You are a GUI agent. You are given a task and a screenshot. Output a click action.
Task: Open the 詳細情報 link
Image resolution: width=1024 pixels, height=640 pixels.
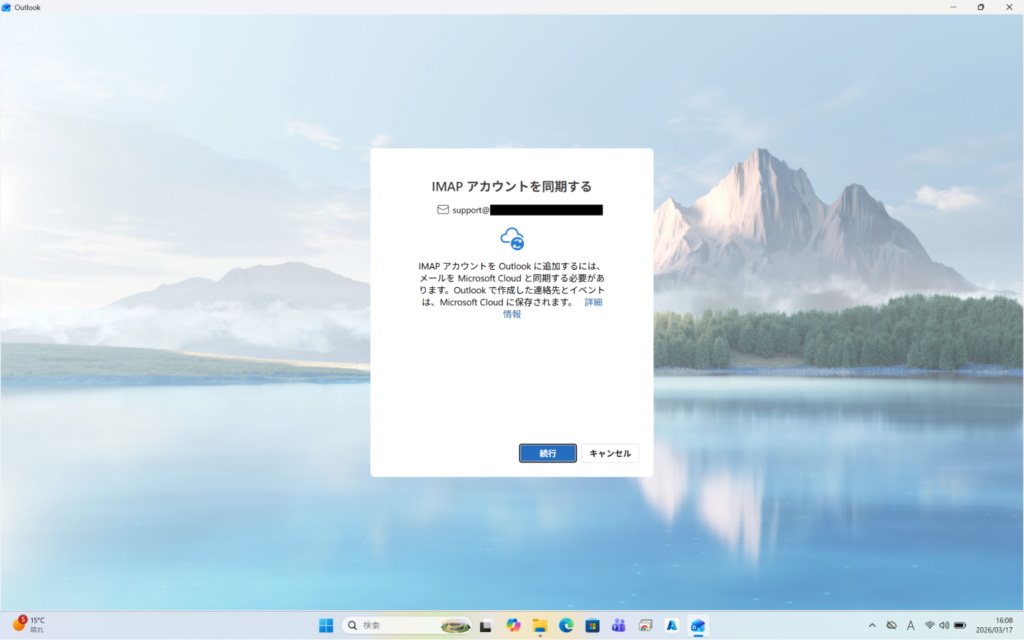coord(593,301)
